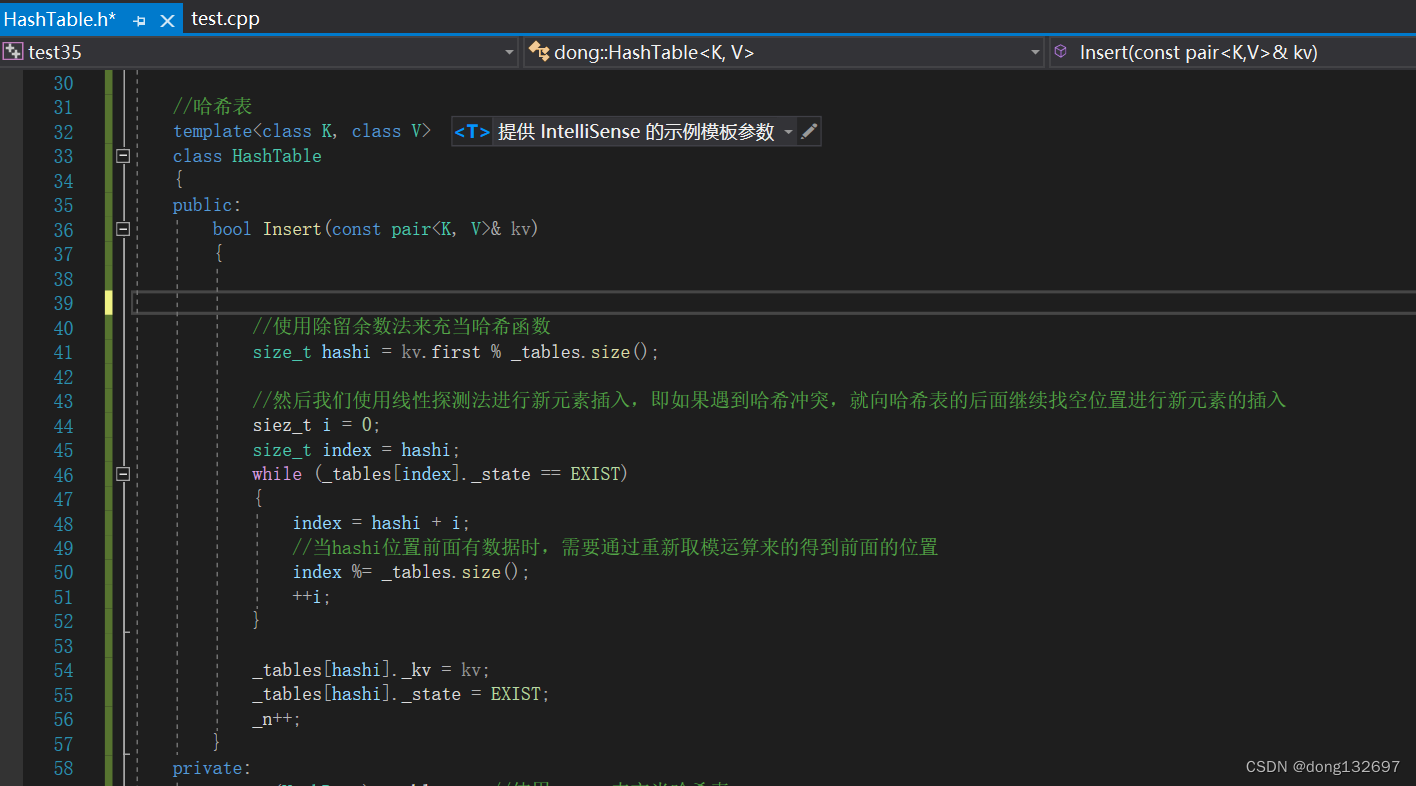Click the '//哈希表' comment

pos(213,107)
